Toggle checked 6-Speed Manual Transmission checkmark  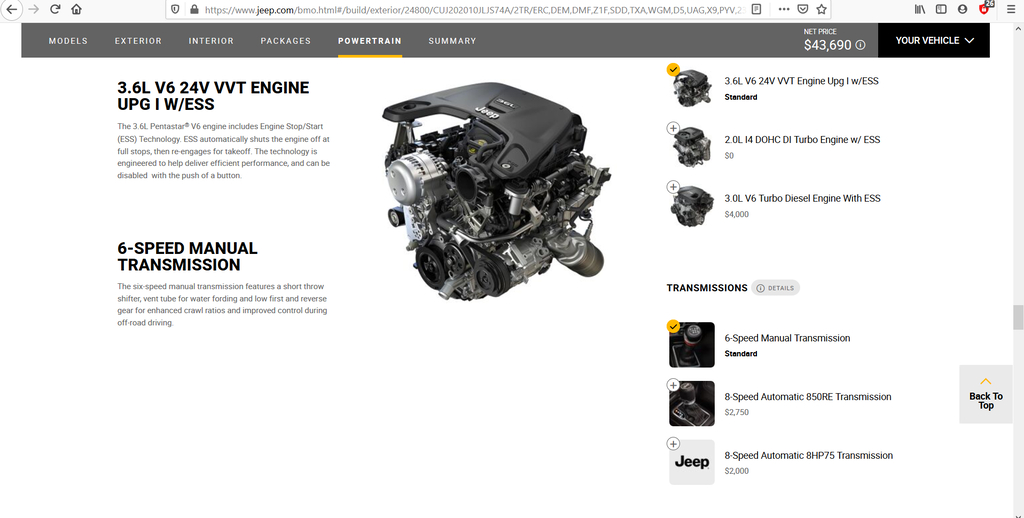pyautogui.click(x=673, y=326)
